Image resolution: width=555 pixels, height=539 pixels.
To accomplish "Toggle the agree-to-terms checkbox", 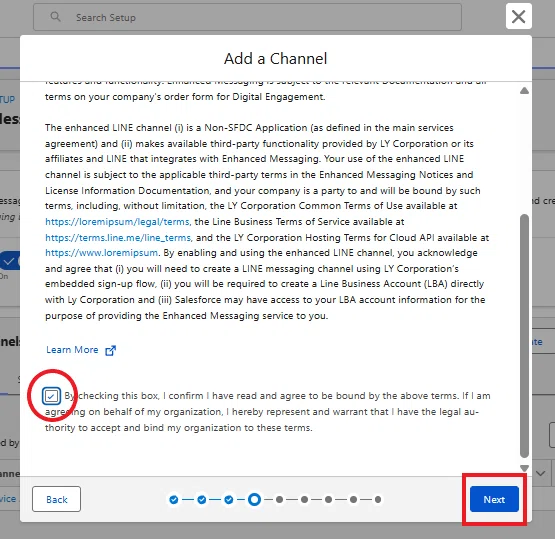I will coord(51,396).
